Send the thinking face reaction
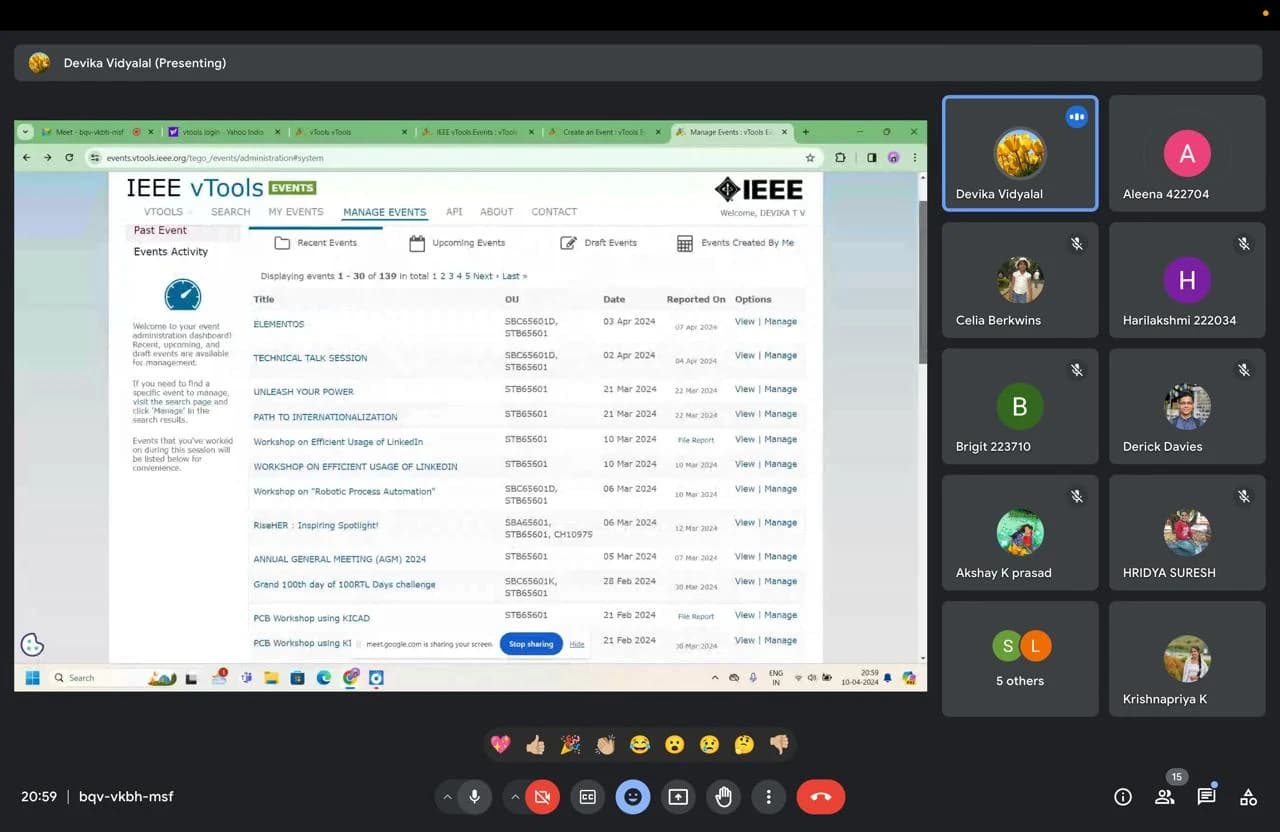Screen dimensions: 1280x832 pos(744,744)
